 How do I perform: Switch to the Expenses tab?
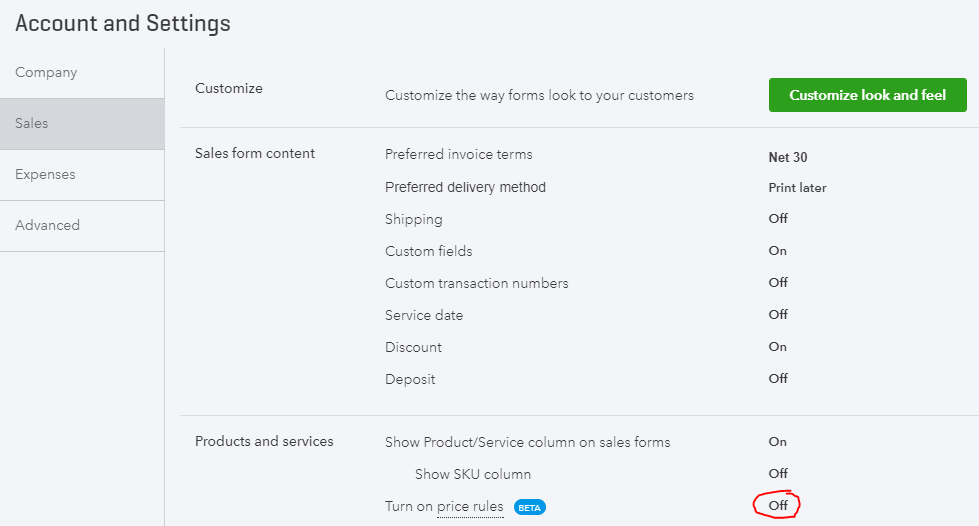(82, 175)
